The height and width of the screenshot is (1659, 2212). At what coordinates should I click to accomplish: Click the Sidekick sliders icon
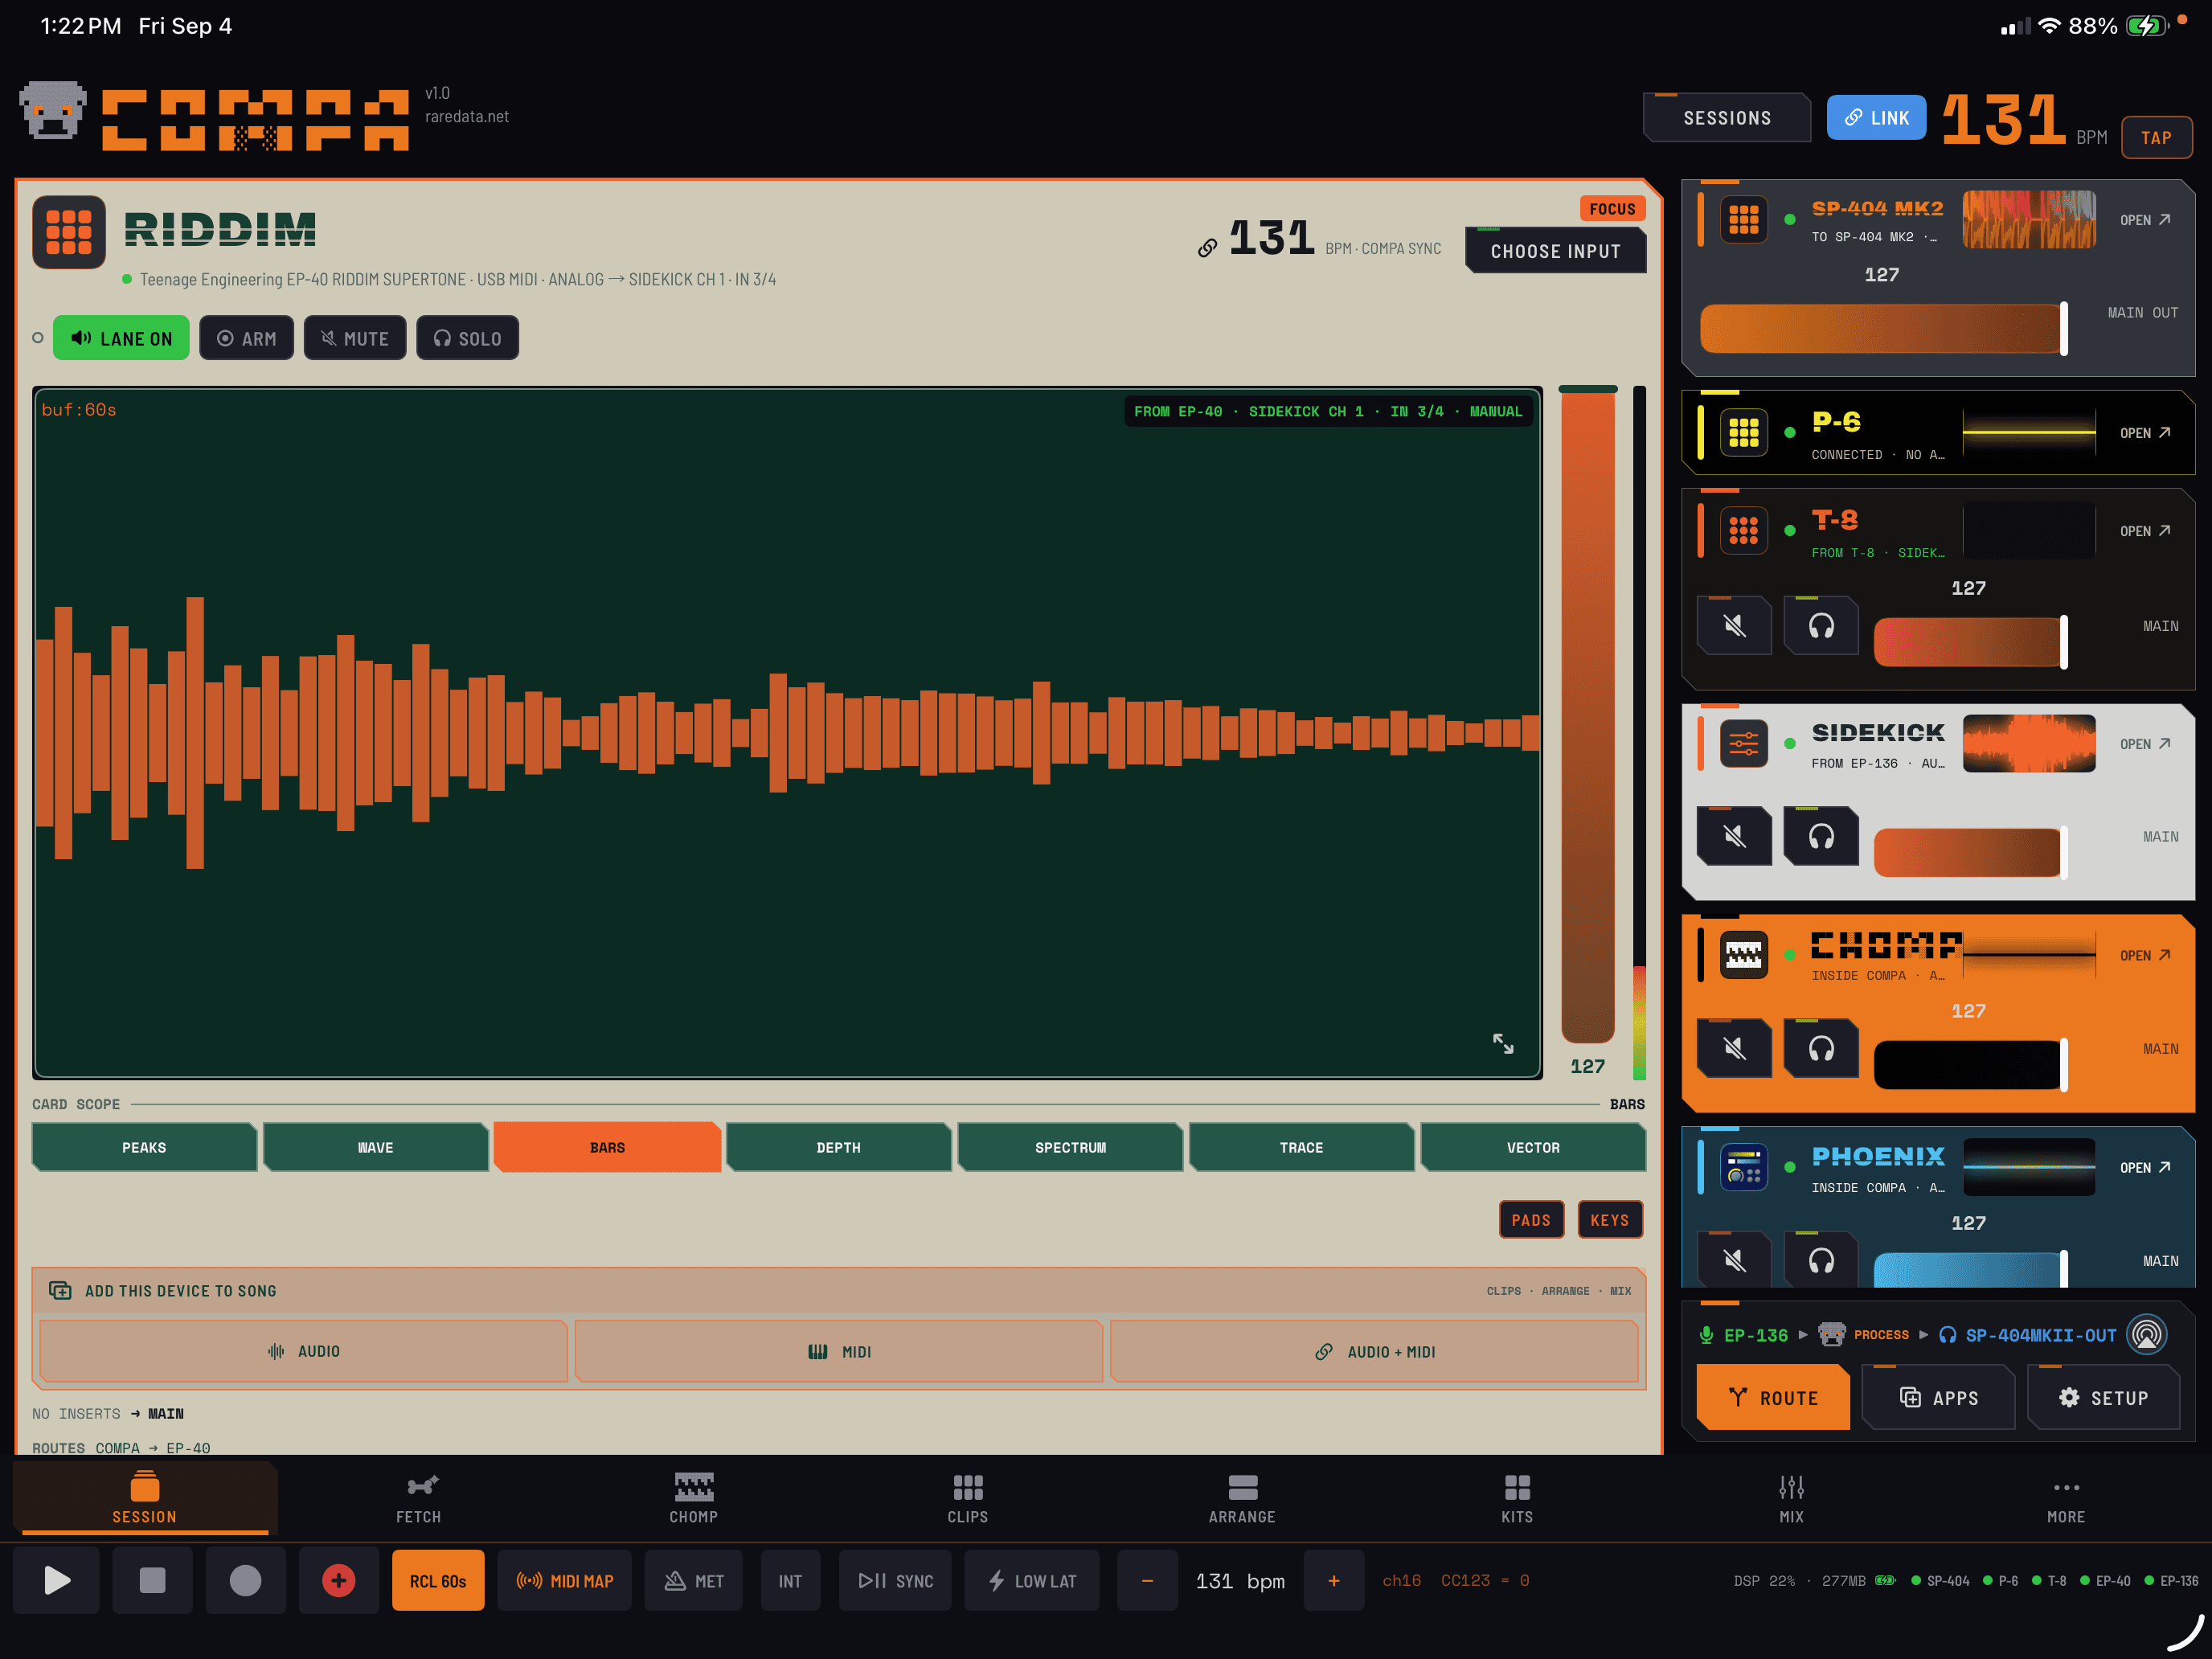[x=1743, y=743]
